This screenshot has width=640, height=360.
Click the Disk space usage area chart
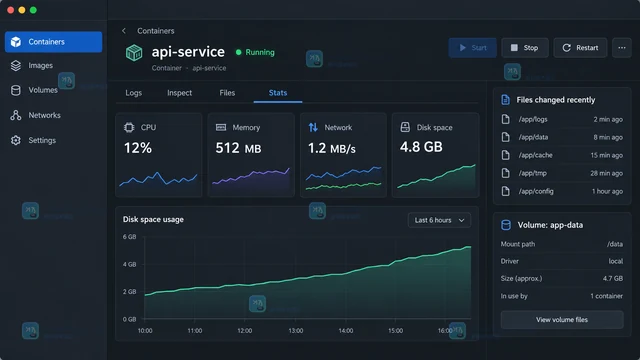(x=308, y=282)
